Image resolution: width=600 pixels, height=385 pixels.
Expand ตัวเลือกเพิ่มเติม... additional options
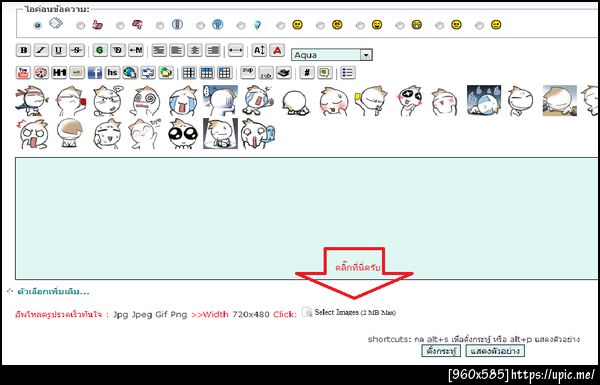pos(53,292)
